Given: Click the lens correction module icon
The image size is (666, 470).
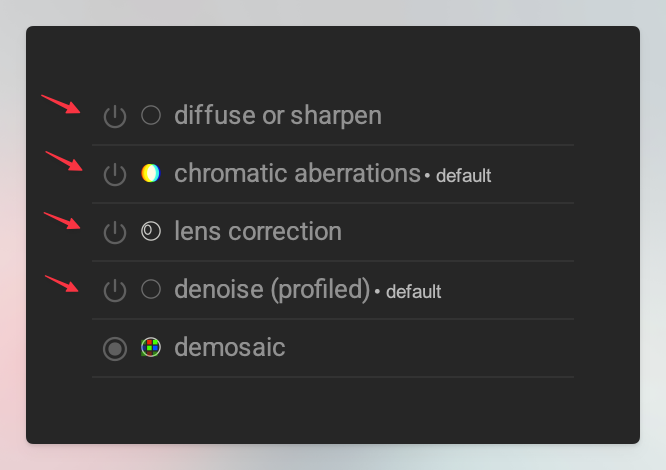Looking at the screenshot, I should [x=151, y=232].
